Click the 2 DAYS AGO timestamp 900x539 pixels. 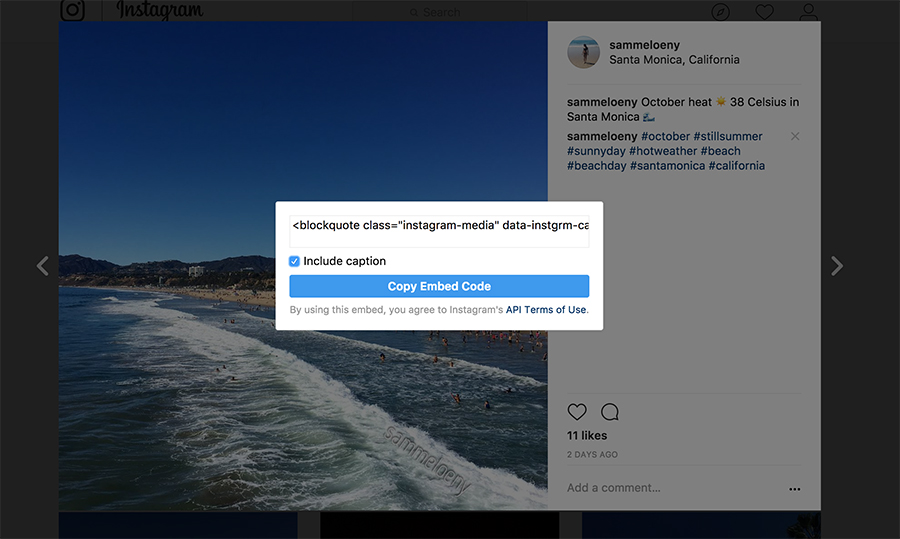(592, 455)
